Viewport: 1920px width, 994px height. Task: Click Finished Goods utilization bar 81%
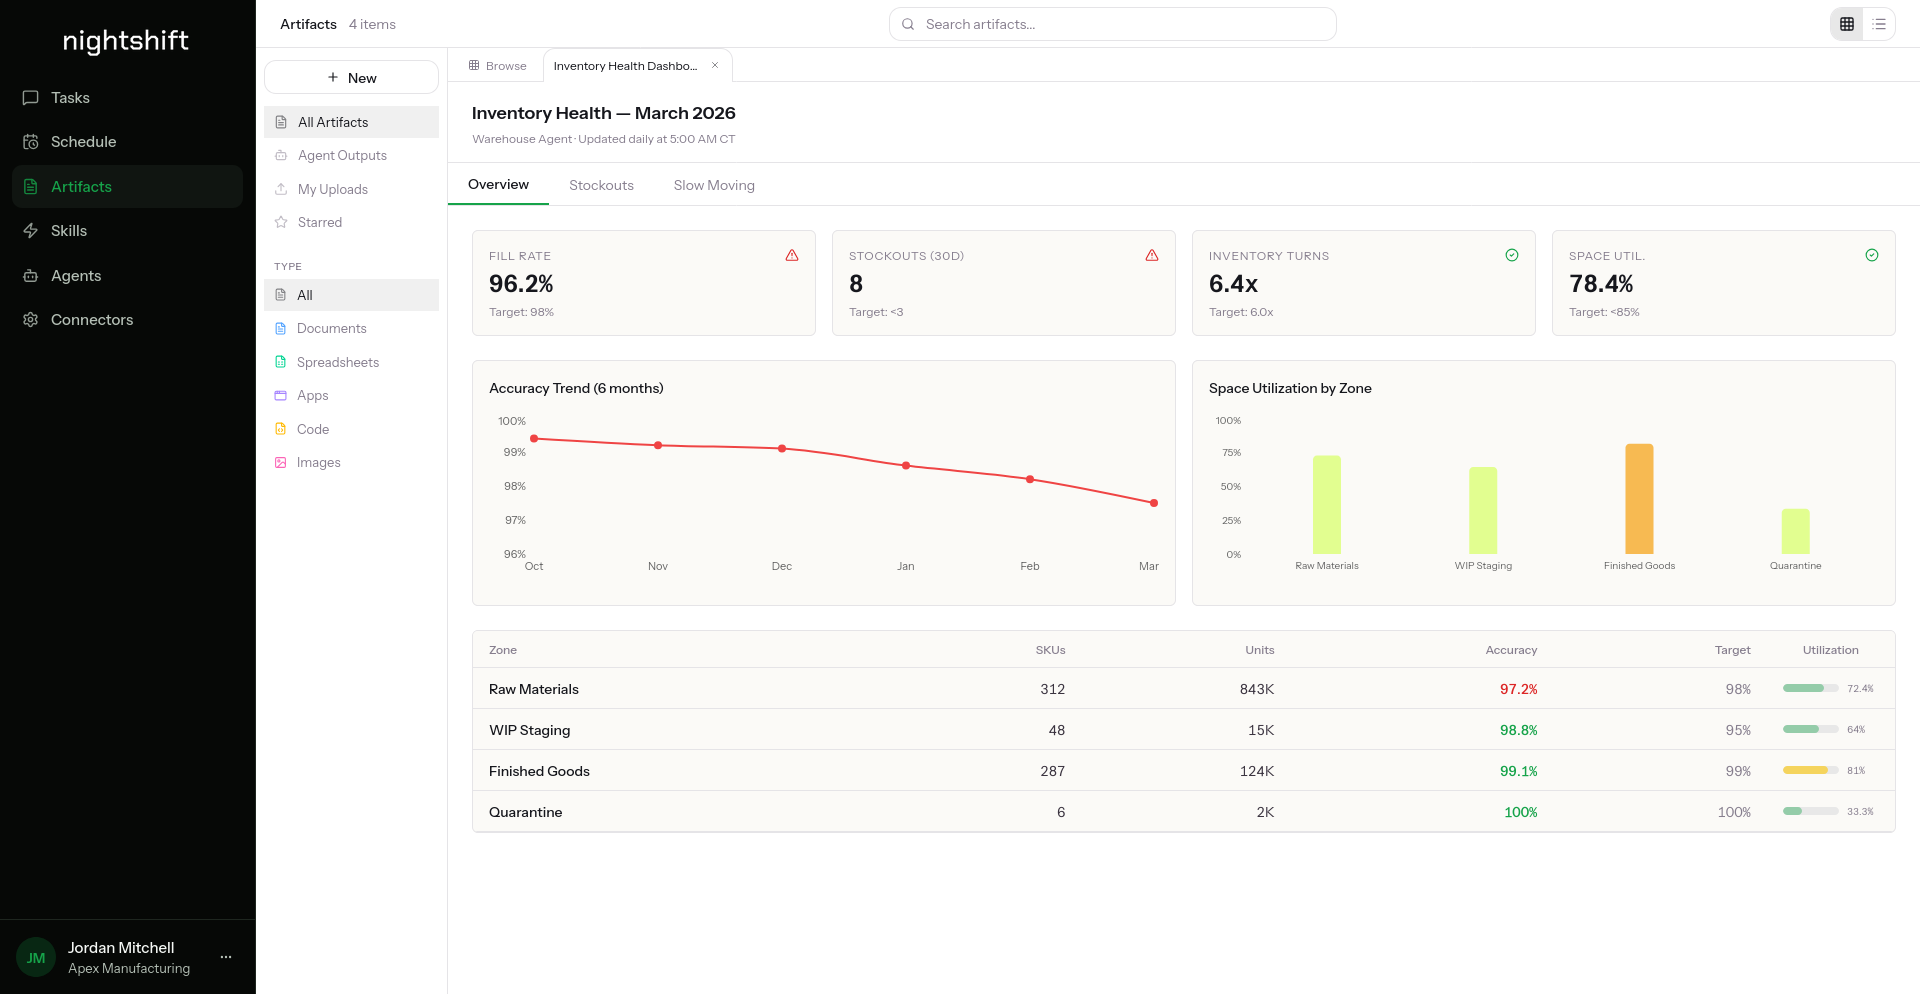pos(1810,770)
